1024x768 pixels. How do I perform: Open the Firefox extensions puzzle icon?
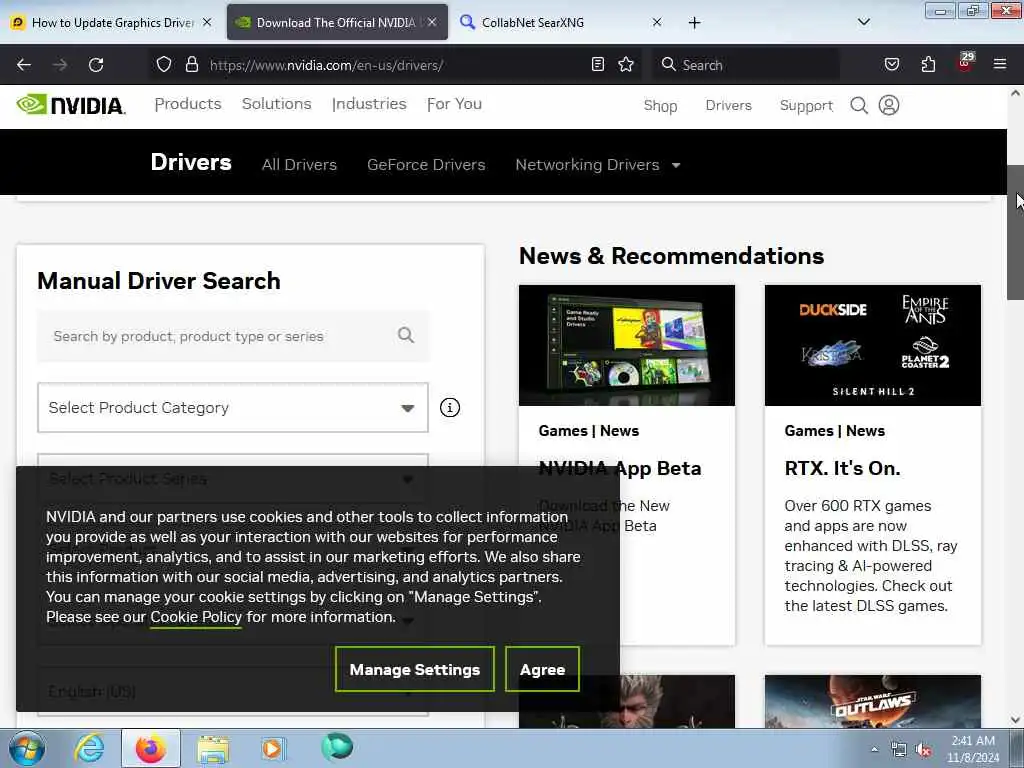[928, 65]
